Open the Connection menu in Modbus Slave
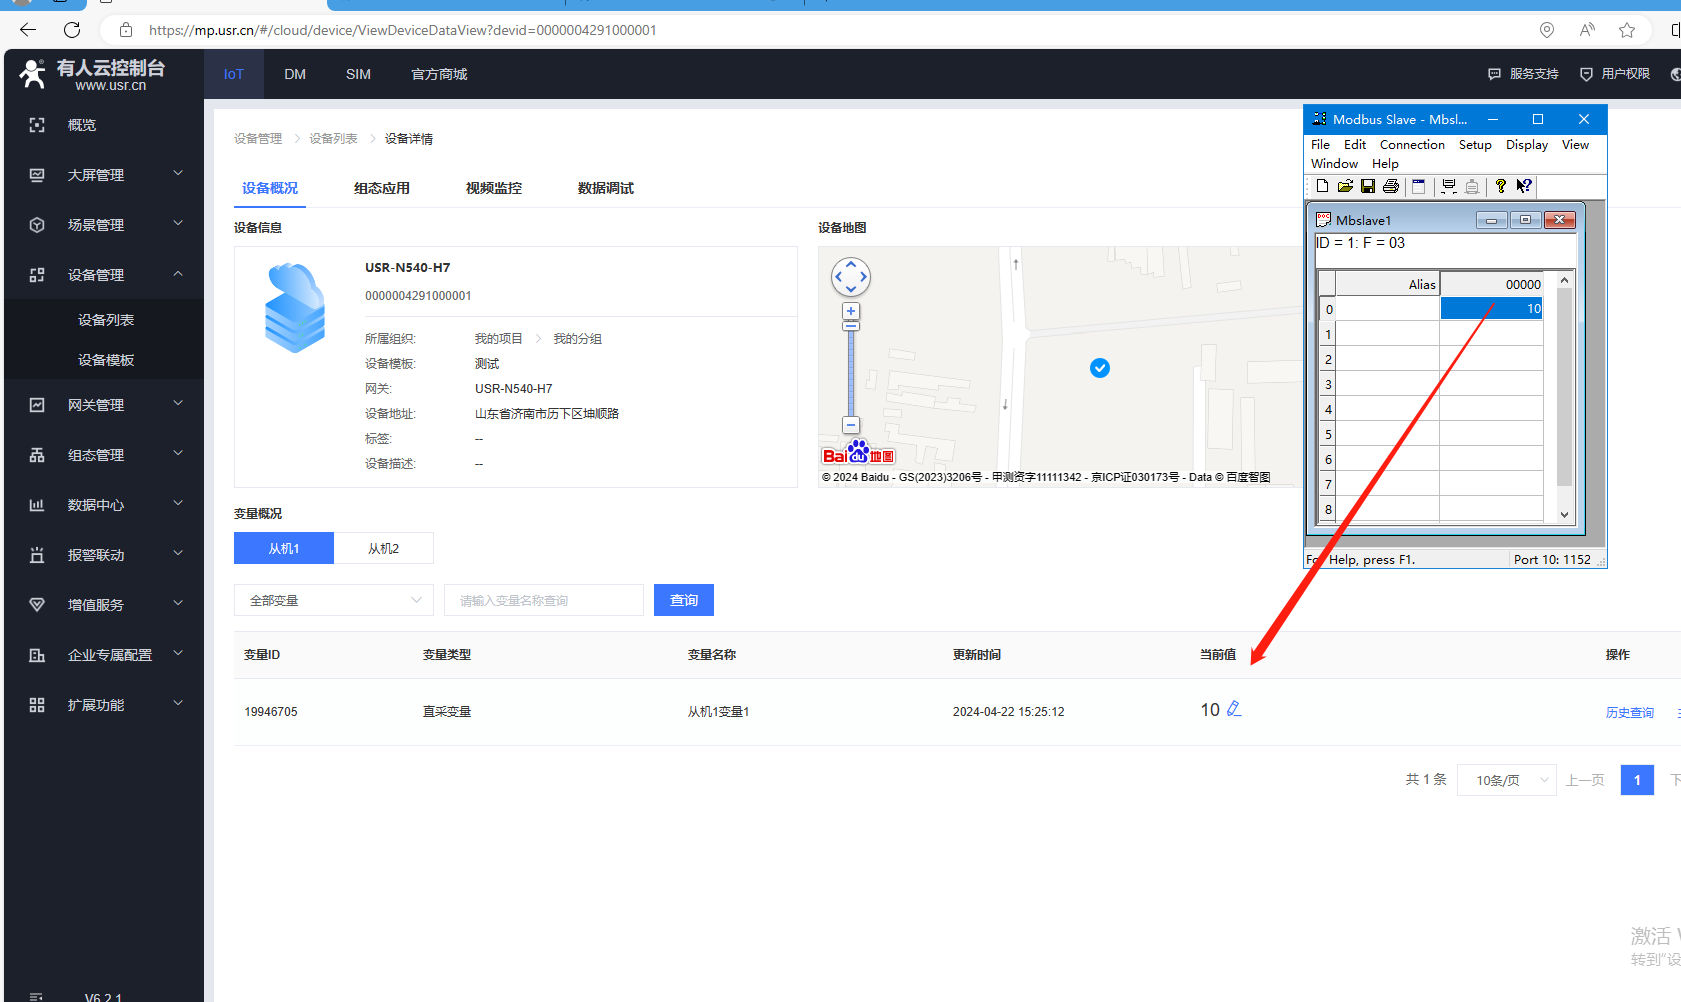 pyautogui.click(x=1411, y=145)
